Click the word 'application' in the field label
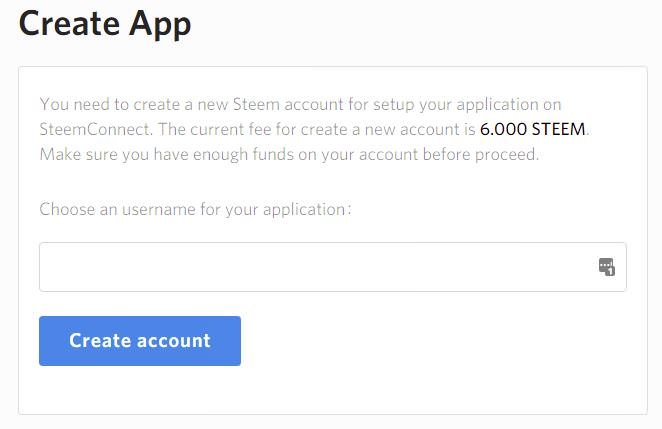This screenshot has width=662, height=429. [304, 210]
